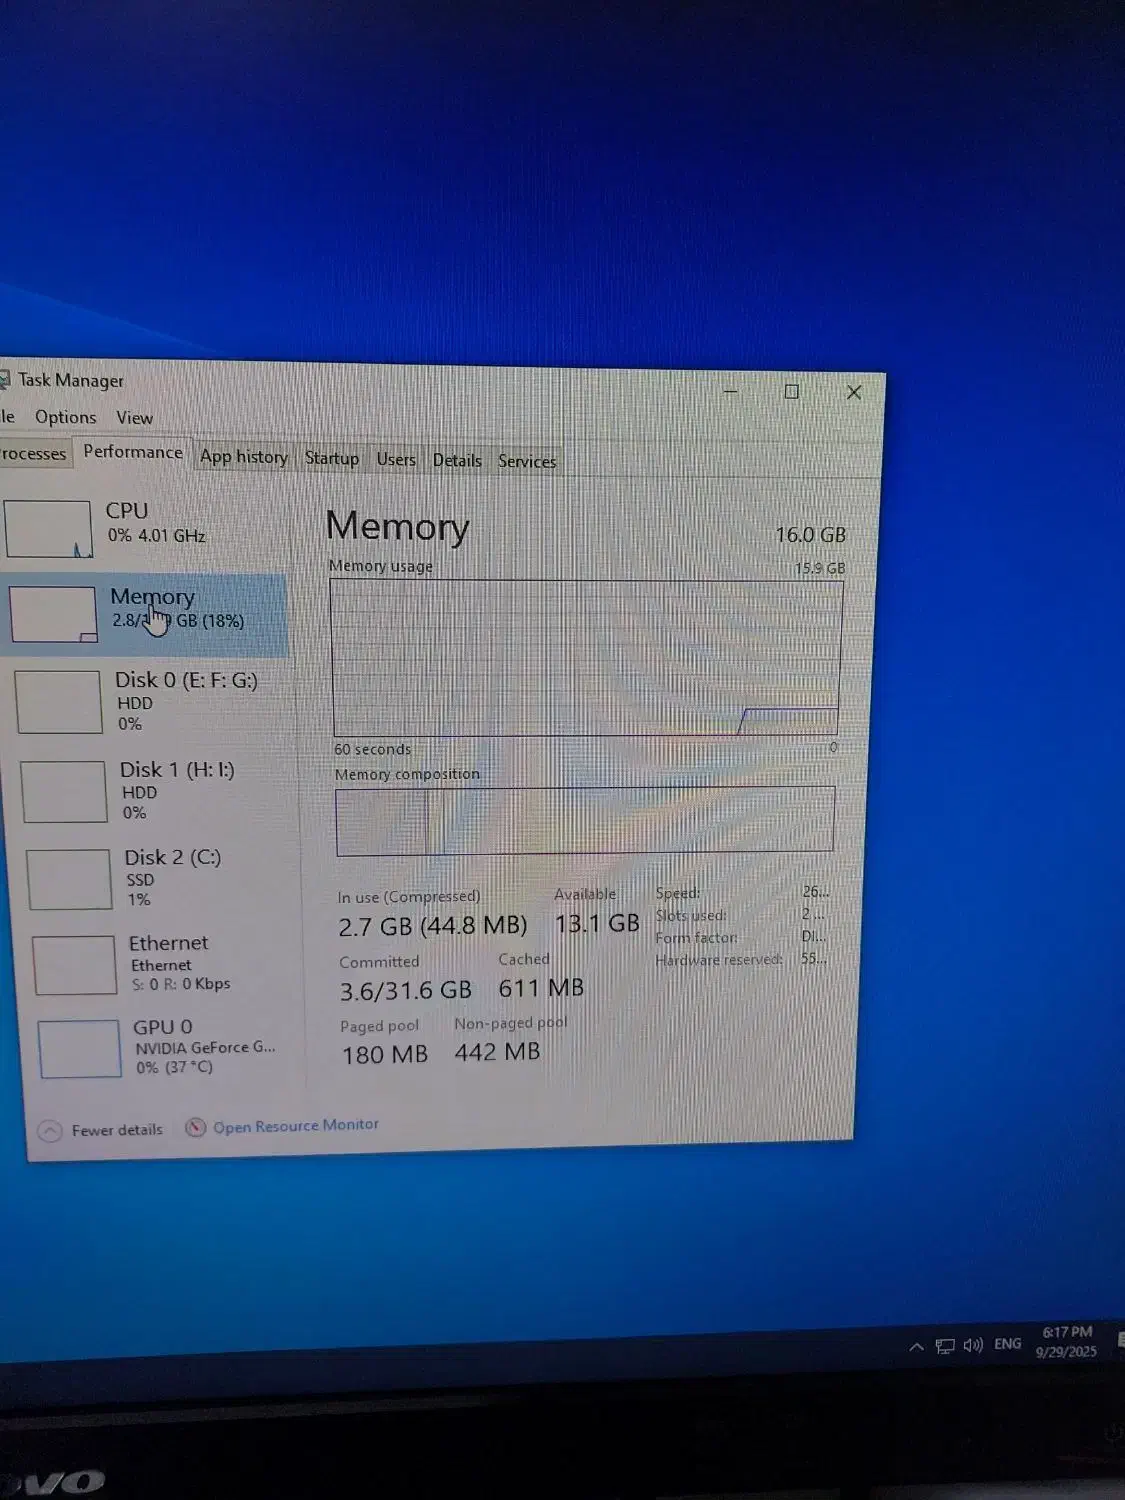Click the GPU 0 mini graph thumbnail

click(80, 1048)
